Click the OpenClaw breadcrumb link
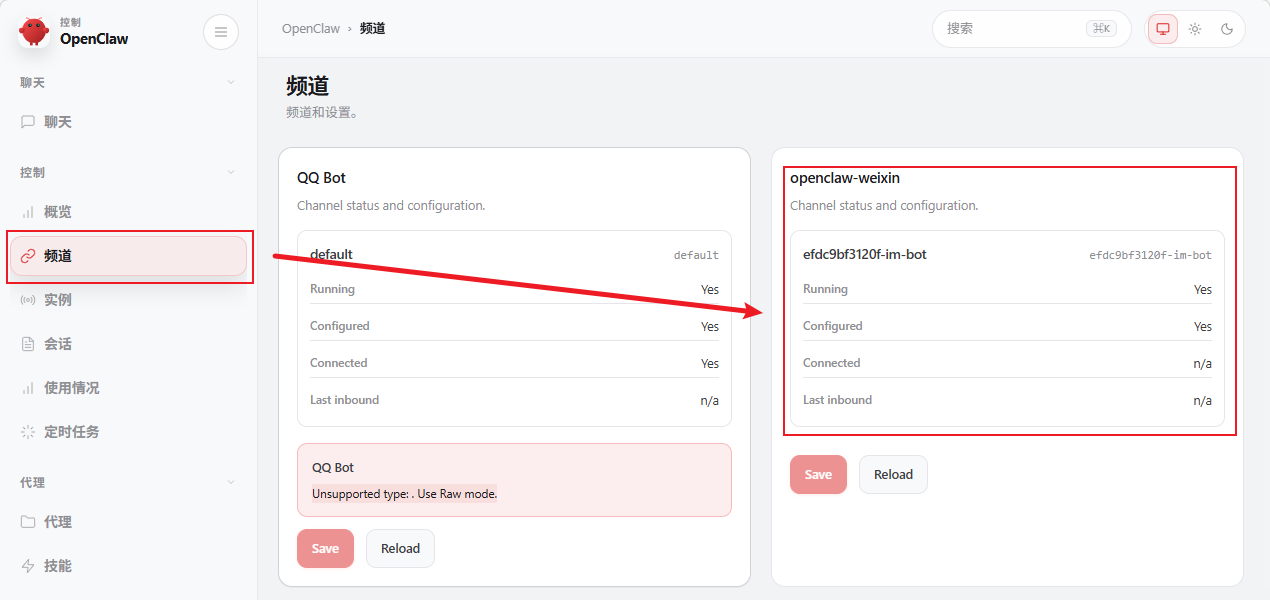Viewport: 1270px width, 600px height. pos(310,29)
